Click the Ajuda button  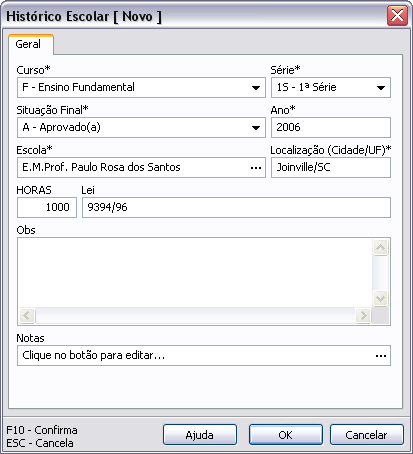200,435
